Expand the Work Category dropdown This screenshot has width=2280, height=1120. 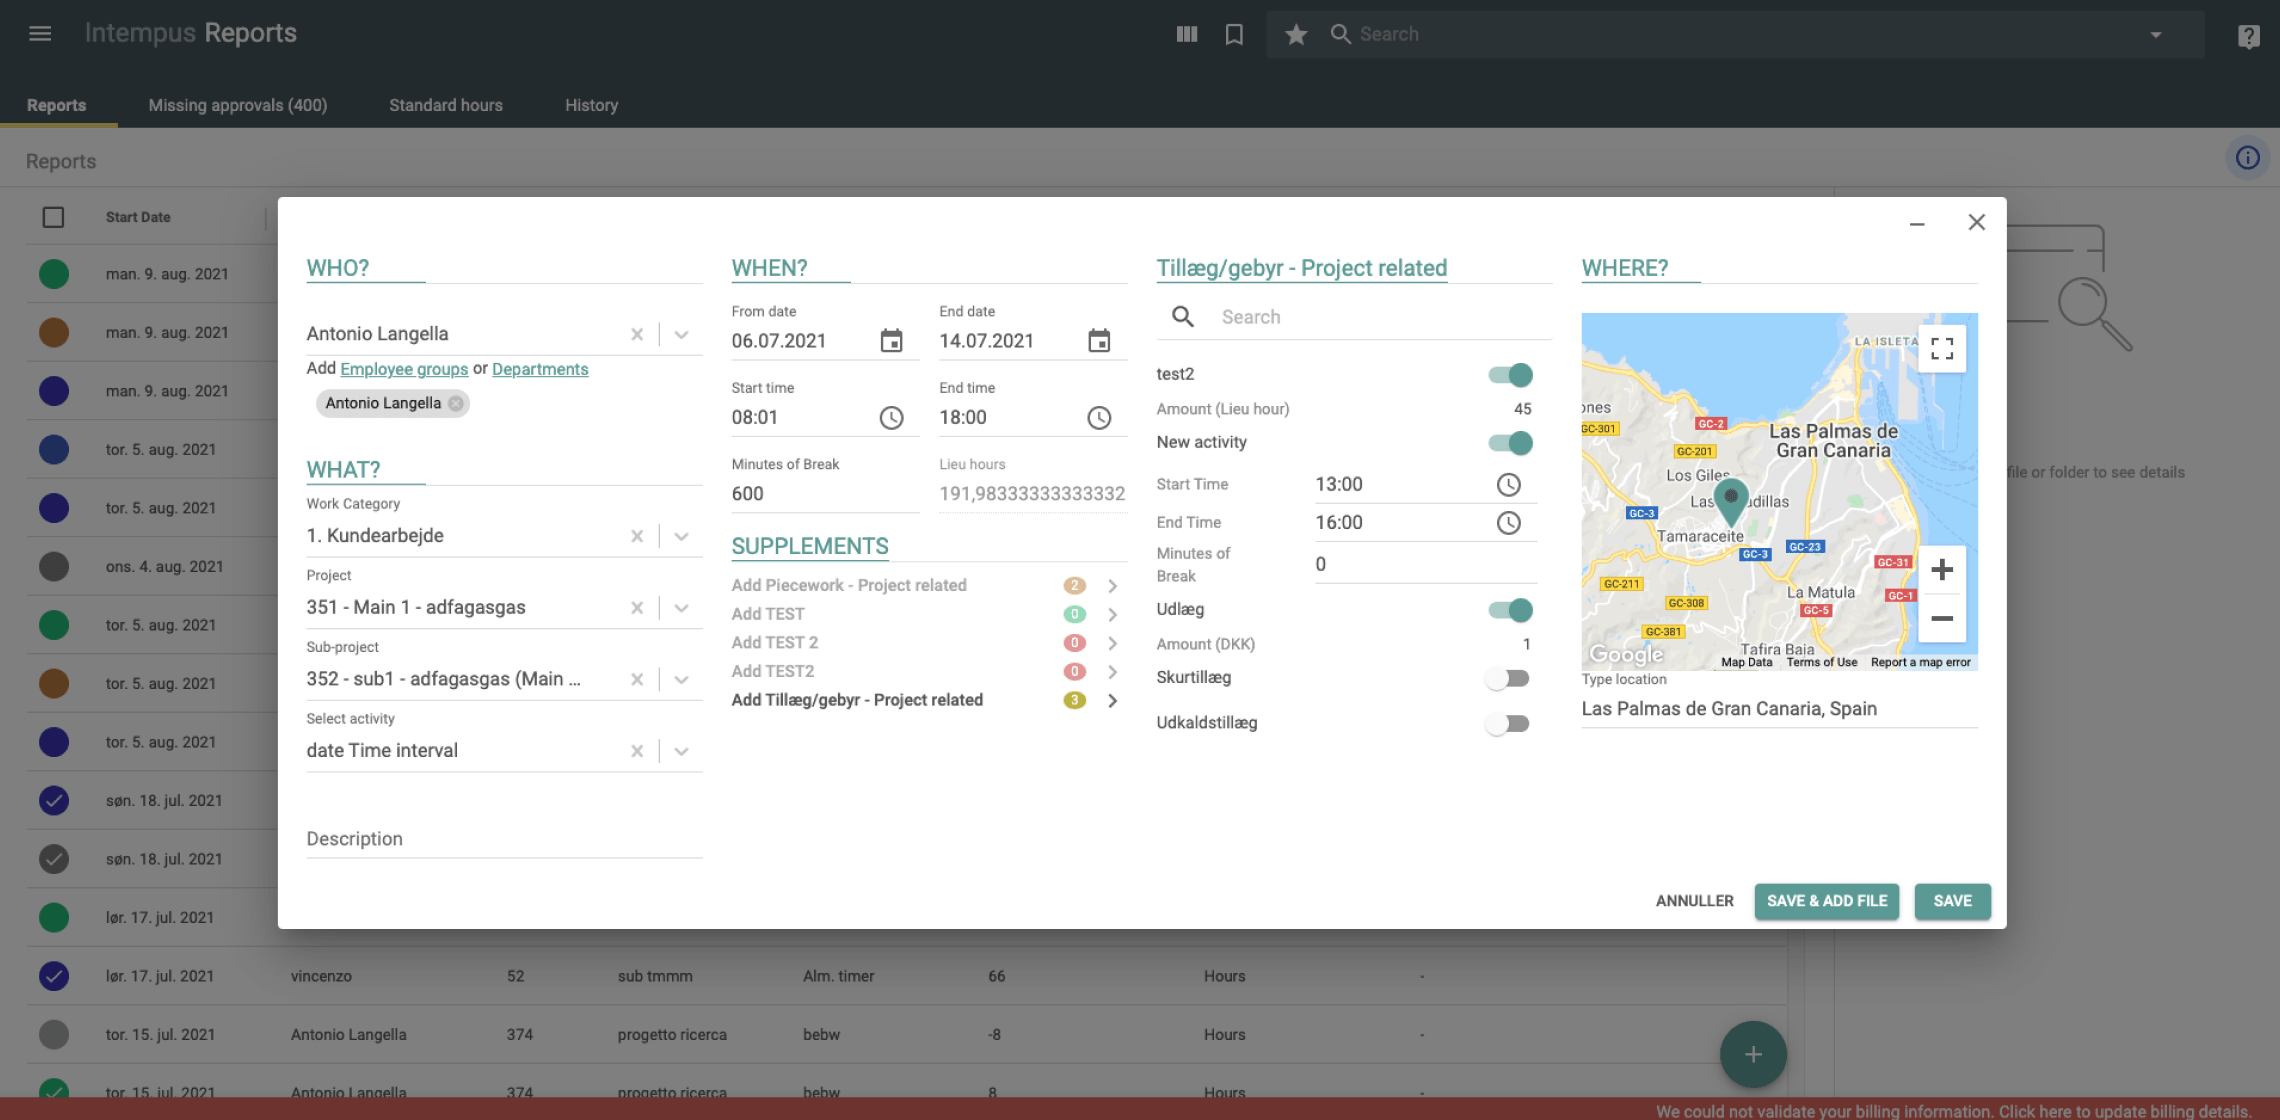click(x=681, y=537)
